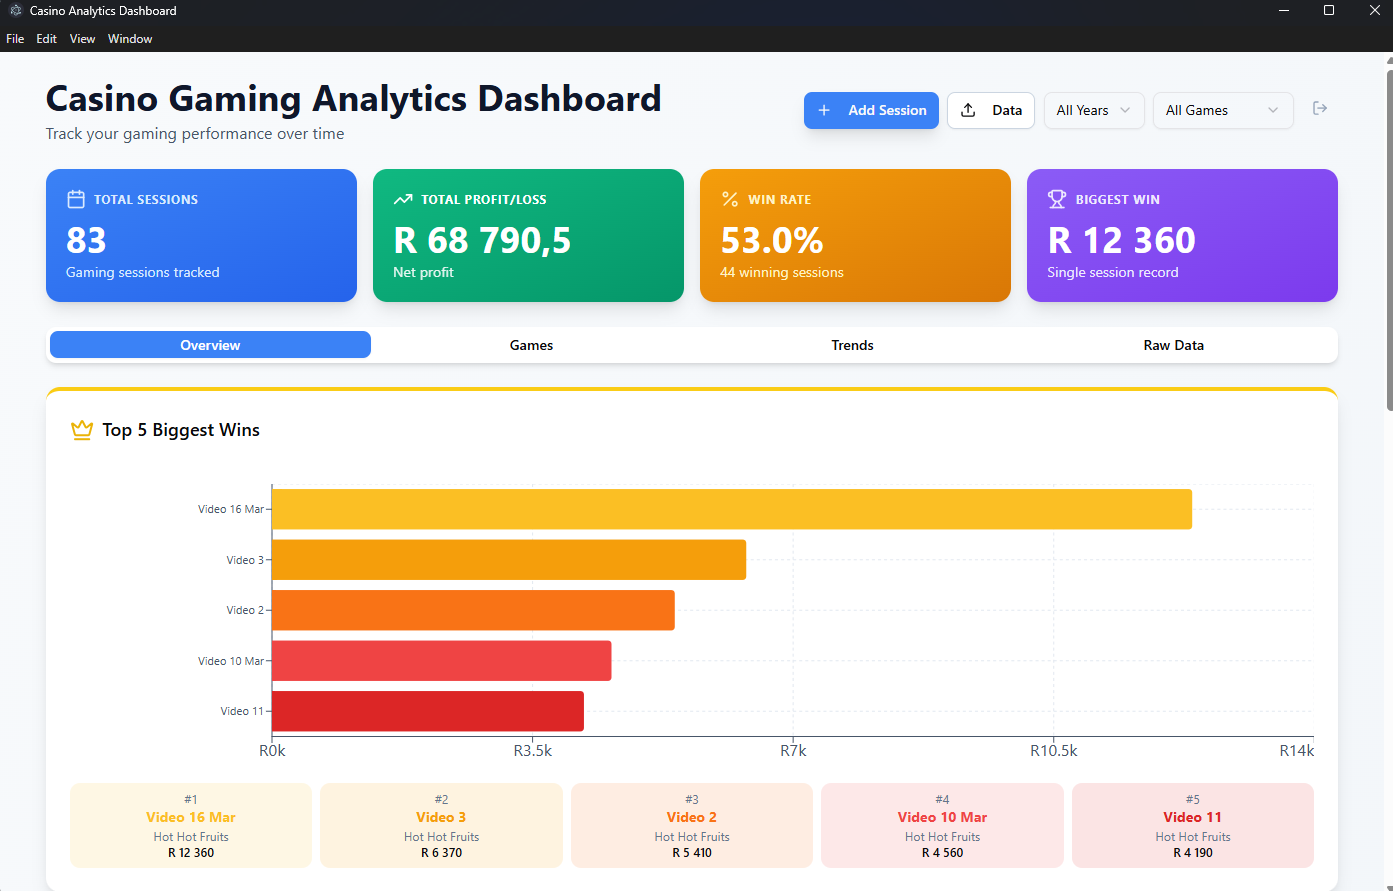Click the R 4 560 amount in card #4

tap(942, 853)
